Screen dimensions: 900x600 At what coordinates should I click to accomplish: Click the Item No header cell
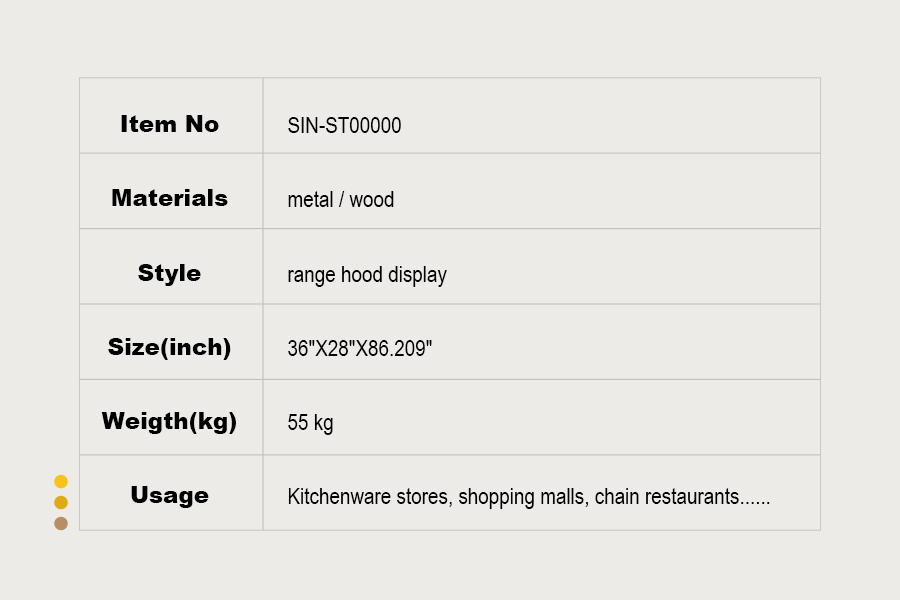[169, 124]
